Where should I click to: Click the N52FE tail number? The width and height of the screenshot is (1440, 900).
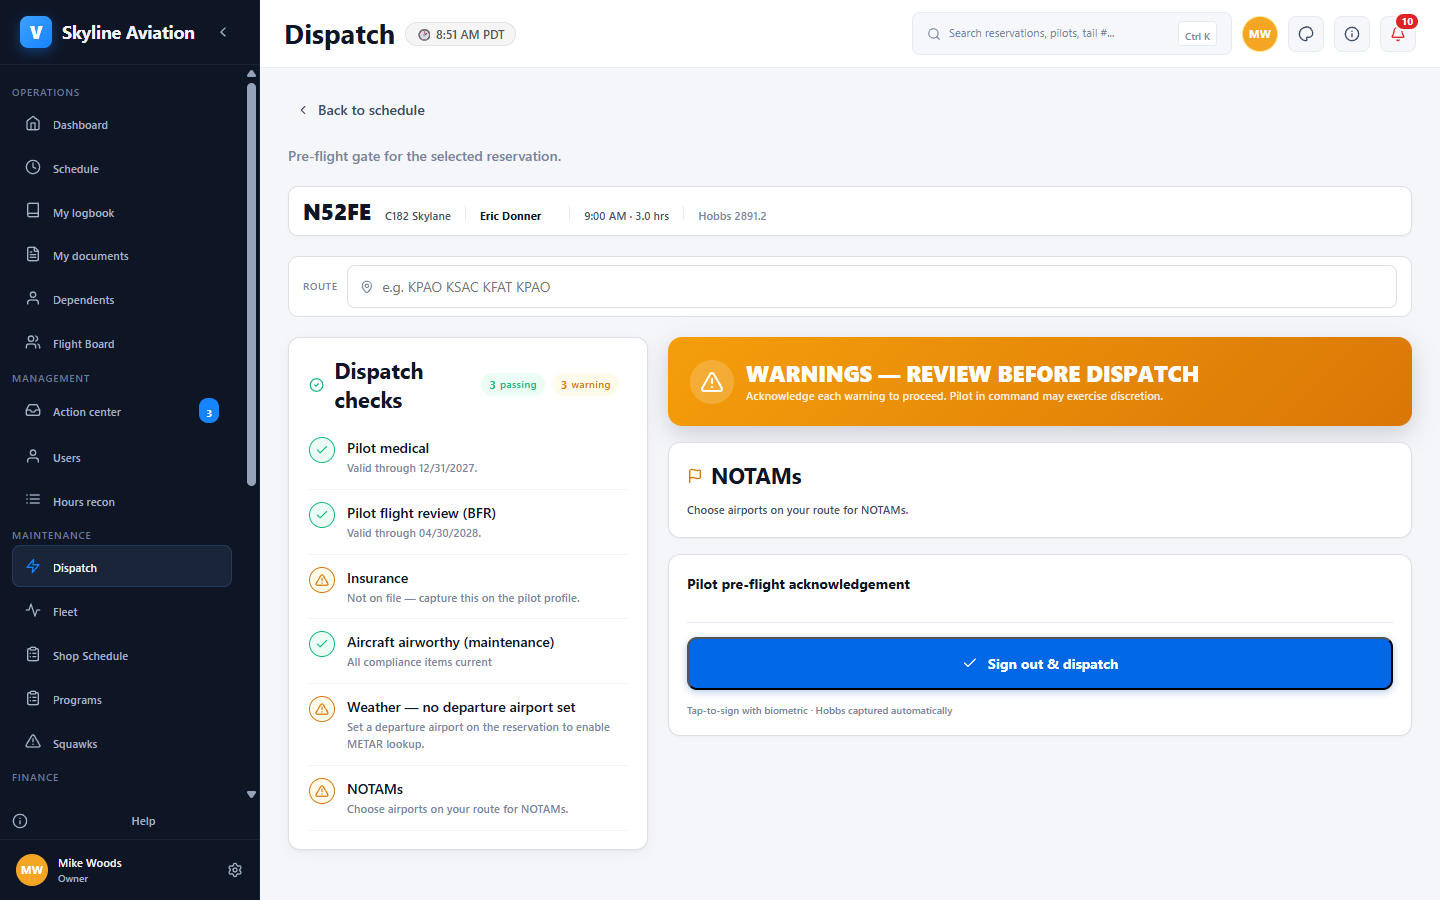pyautogui.click(x=337, y=212)
